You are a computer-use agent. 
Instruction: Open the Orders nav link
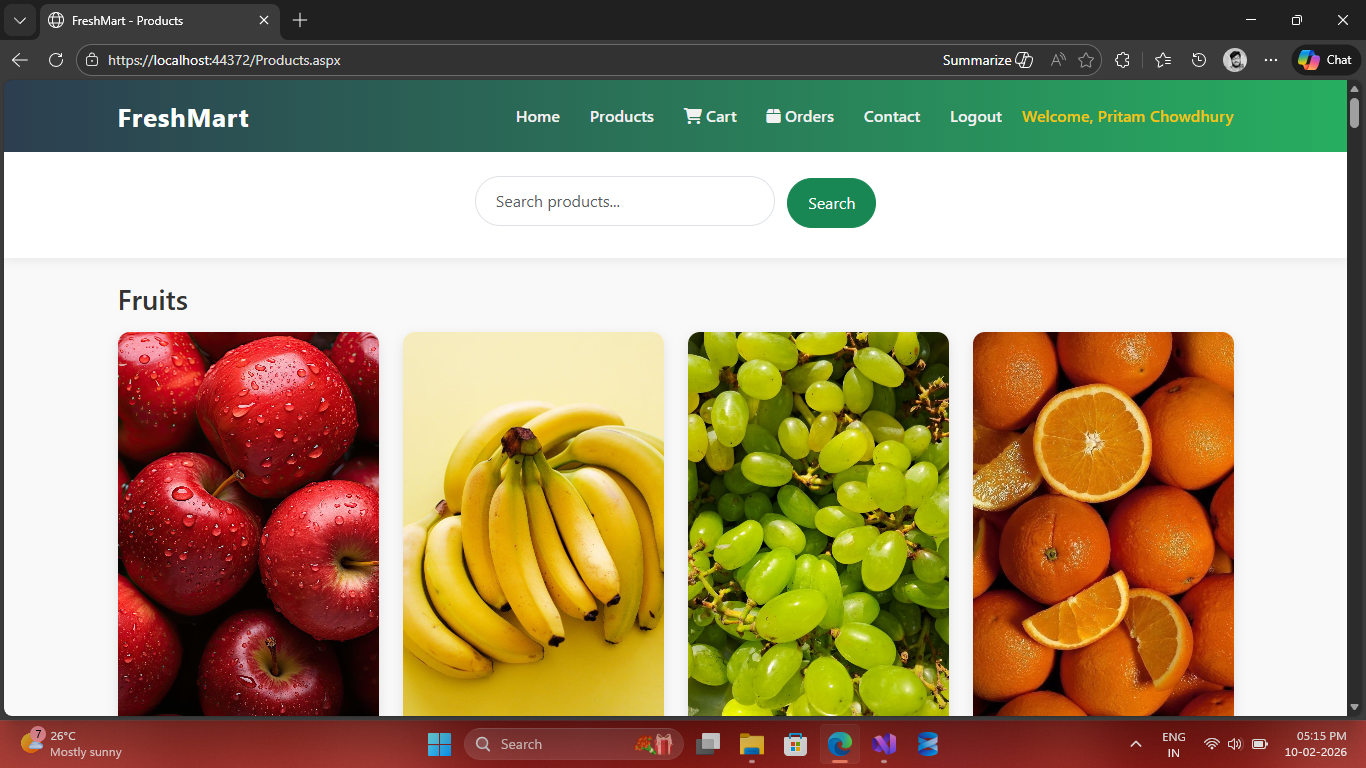pos(800,117)
